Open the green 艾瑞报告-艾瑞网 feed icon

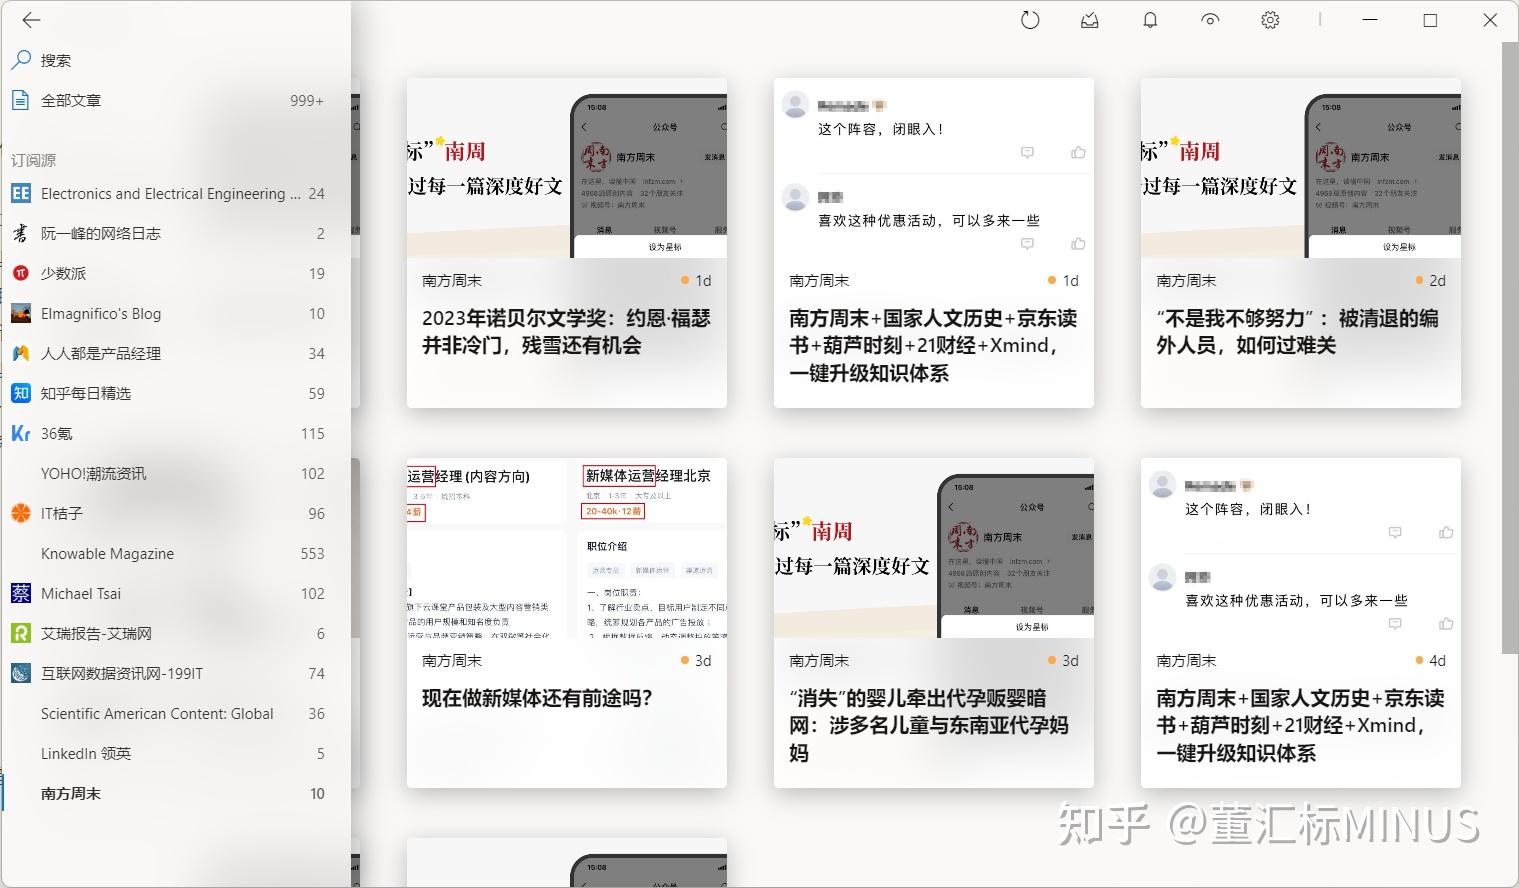click(21, 633)
